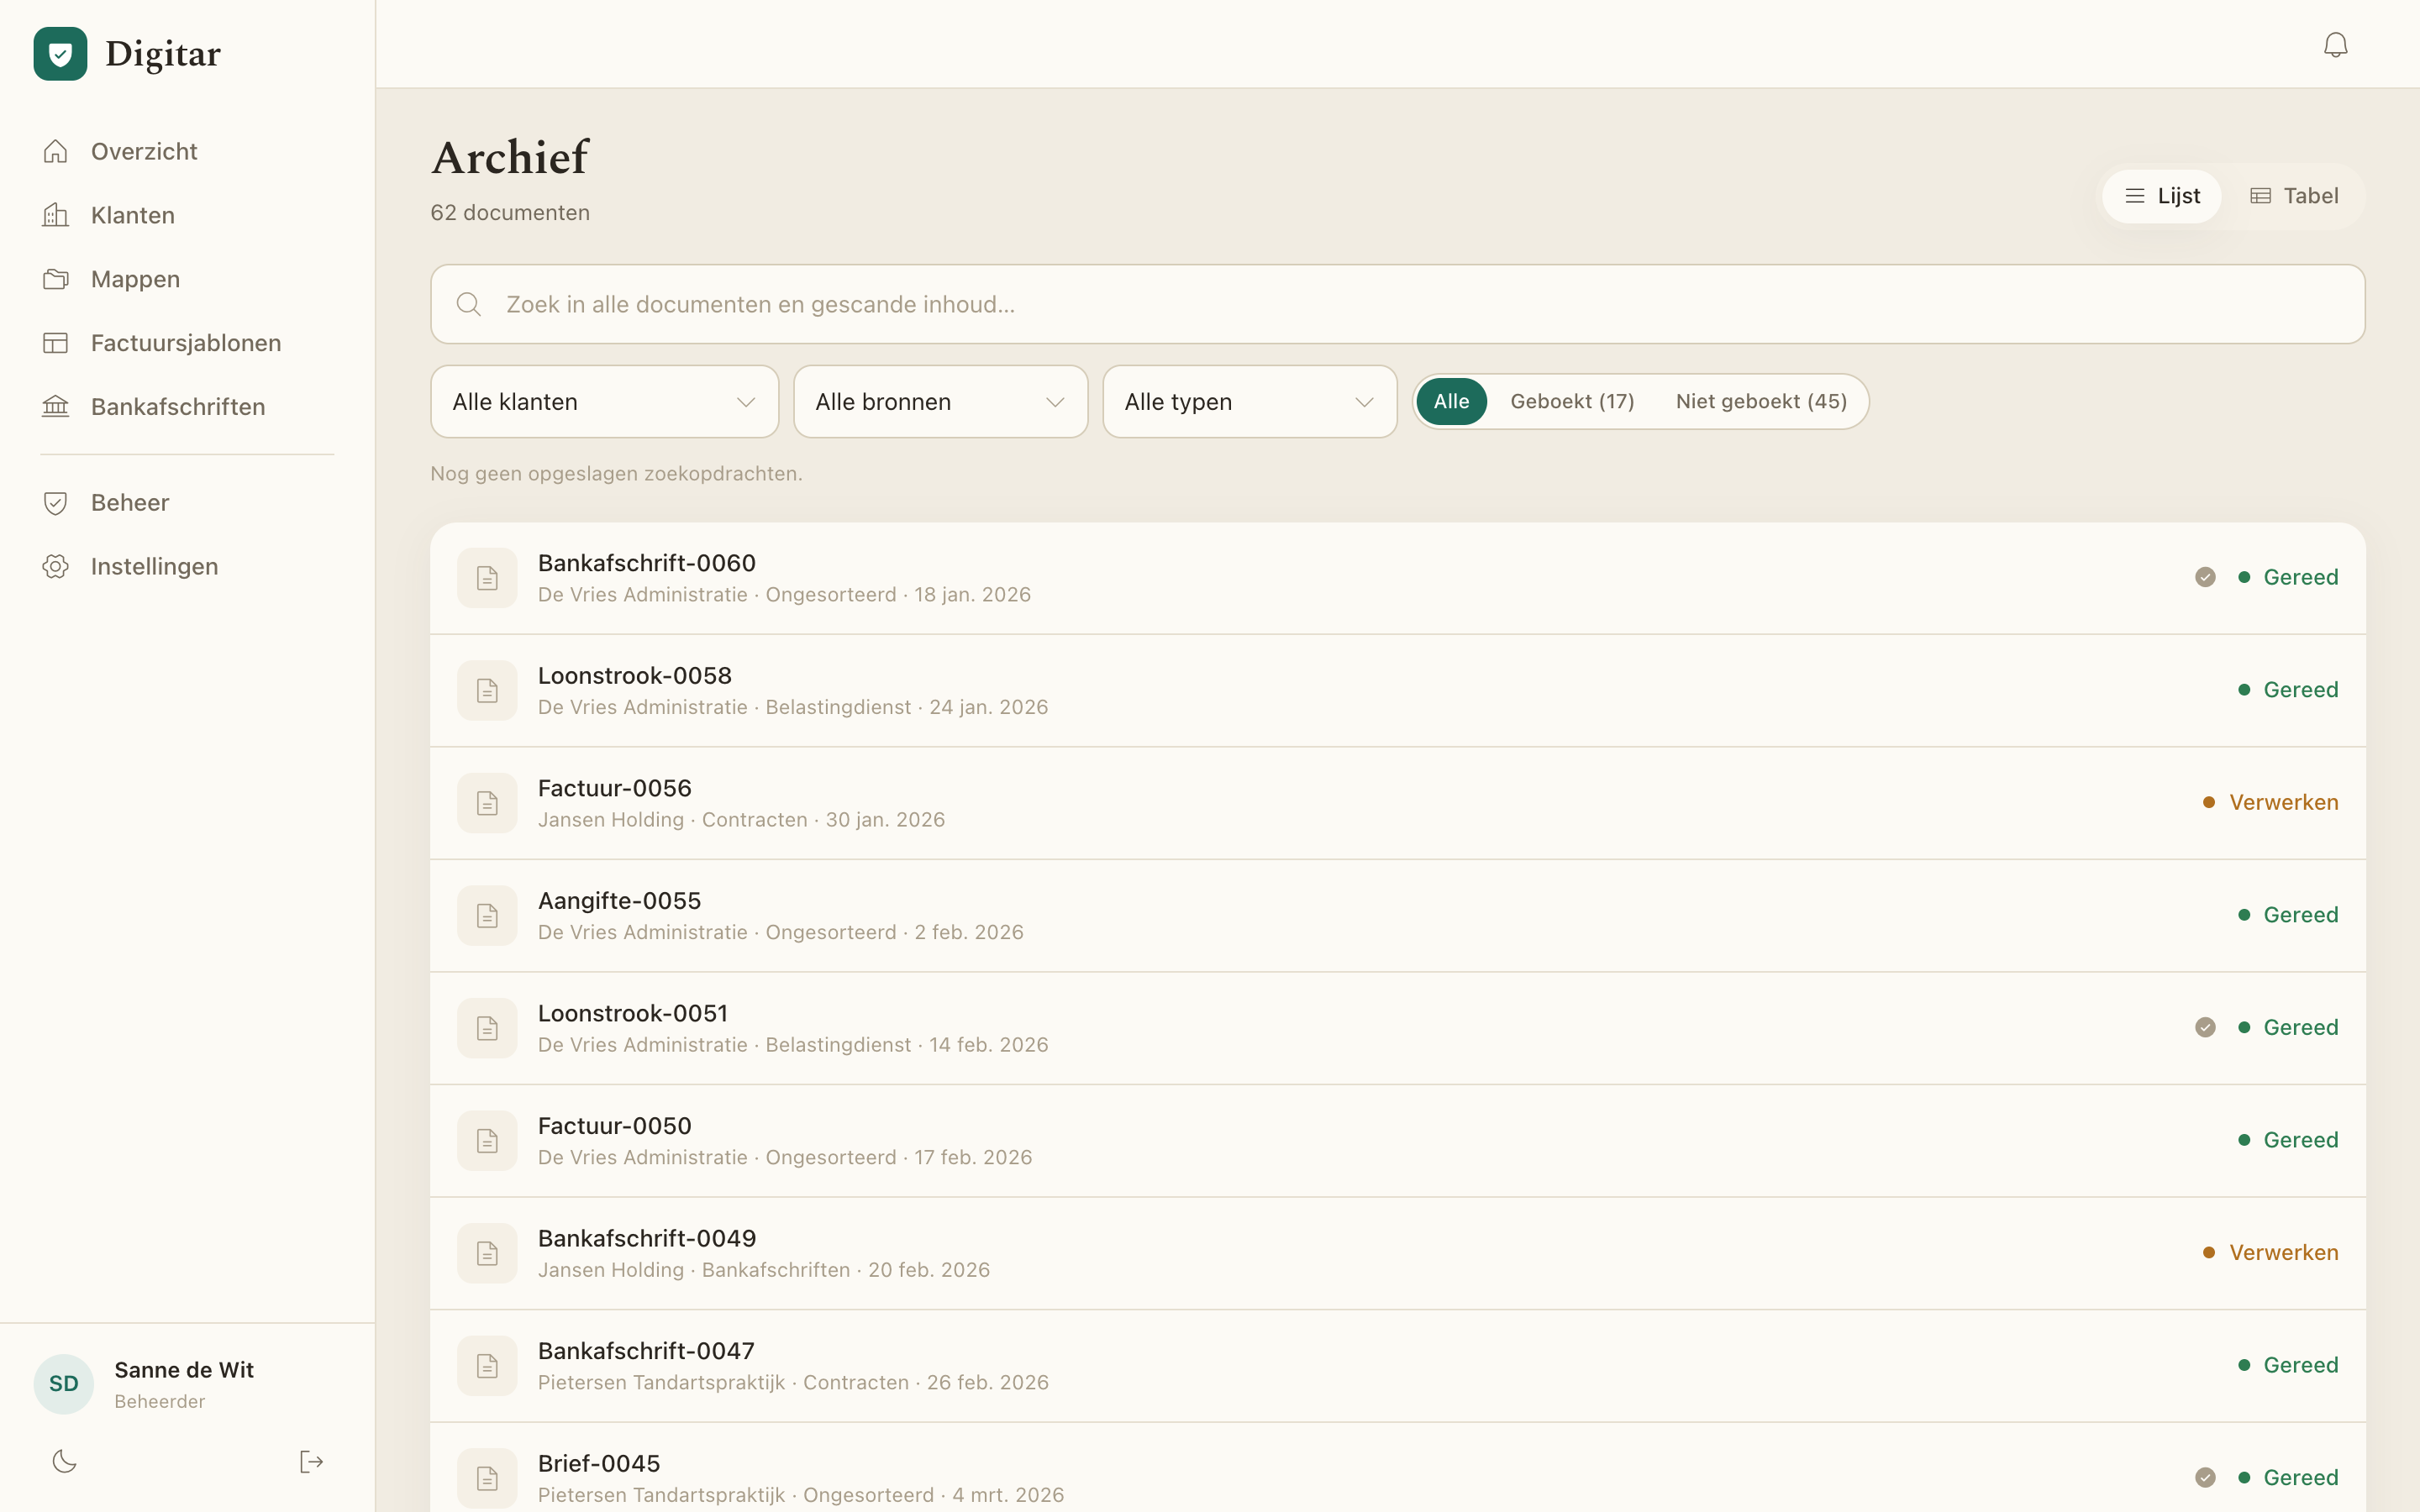The image size is (2420, 1512).
Task: Go to Instellingen
Action: [187, 567]
